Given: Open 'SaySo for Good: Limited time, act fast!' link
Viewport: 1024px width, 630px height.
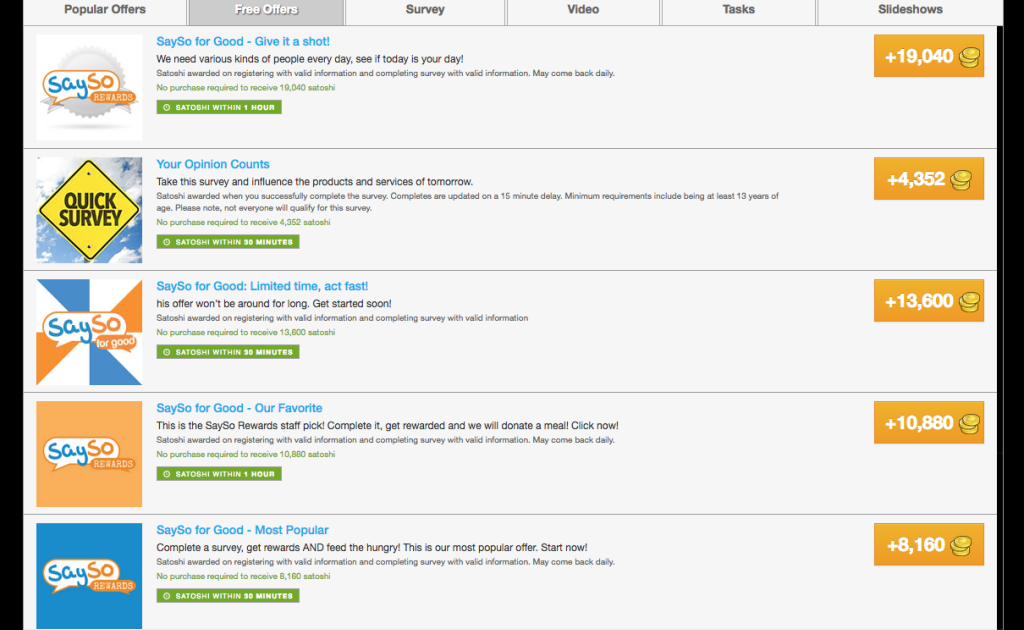Looking at the screenshot, I should 262,286.
